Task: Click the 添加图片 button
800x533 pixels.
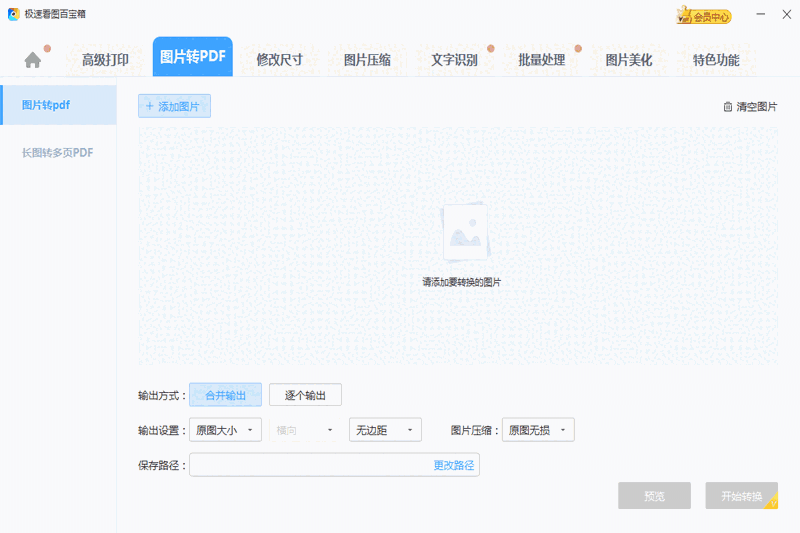Action: [x=174, y=106]
